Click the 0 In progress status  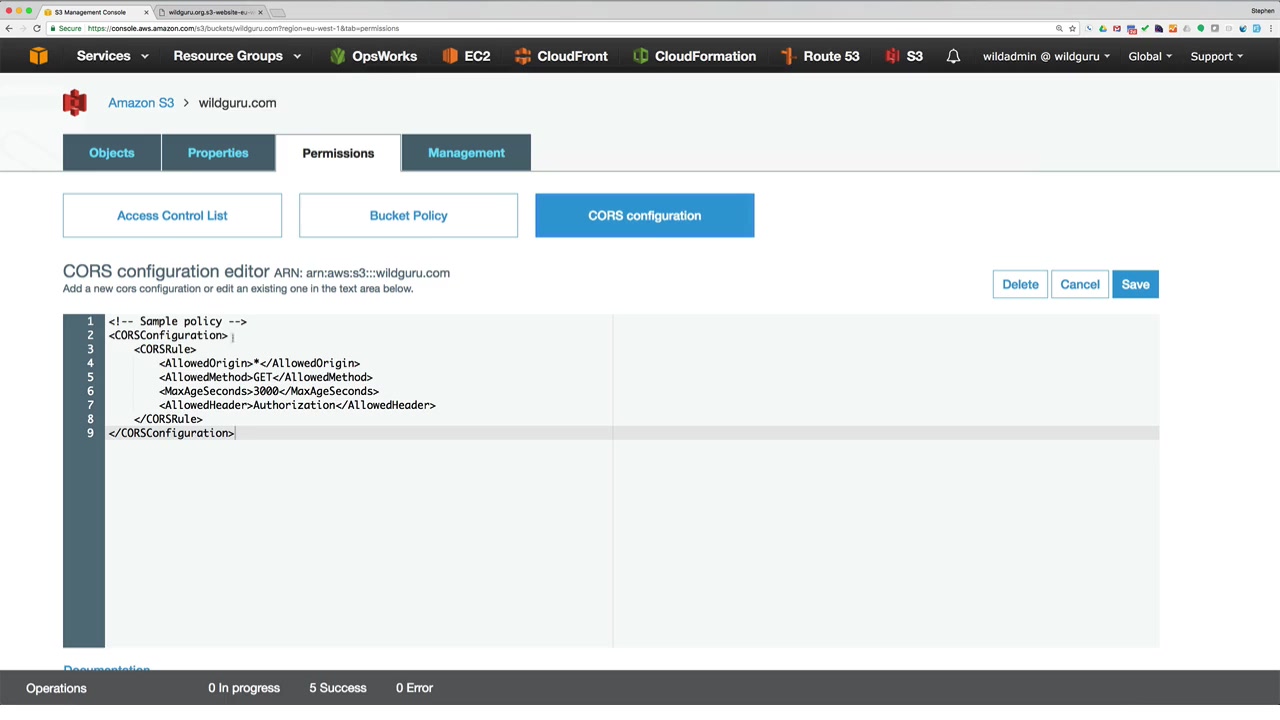coord(244,688)
